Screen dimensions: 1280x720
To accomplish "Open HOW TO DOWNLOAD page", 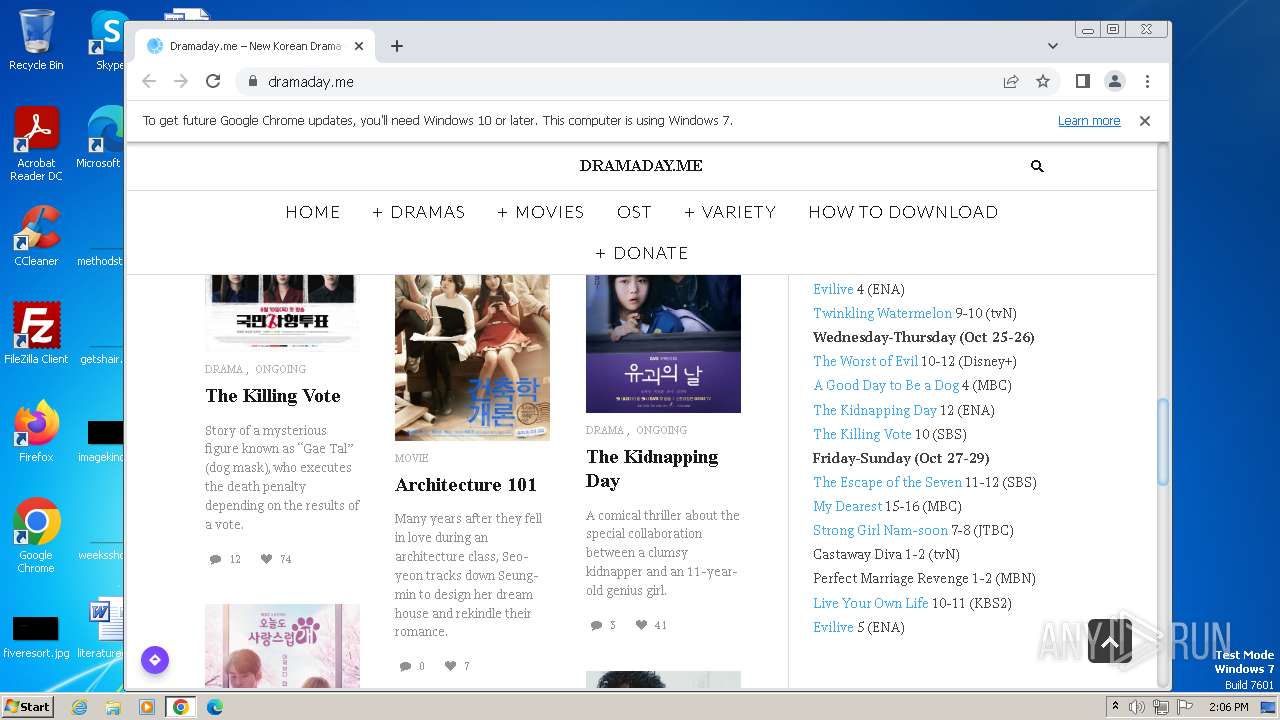I will [903, 212].
